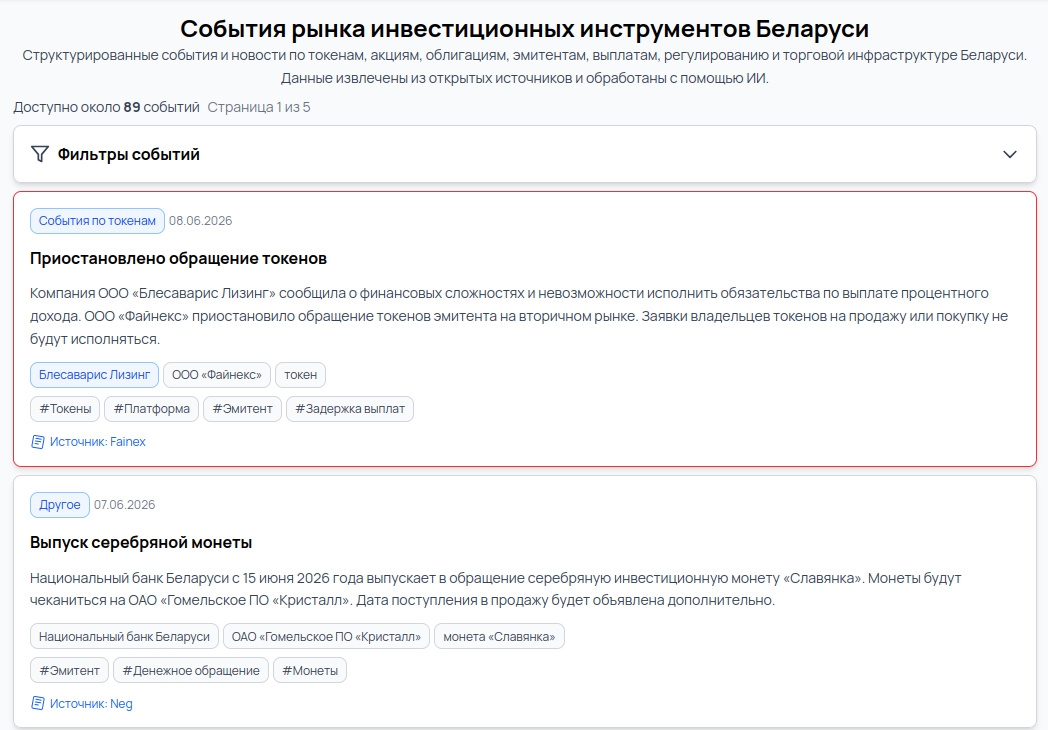Click the funnel filter icon
Viewport: 1048px width, 730px height.
click(39, 154)
